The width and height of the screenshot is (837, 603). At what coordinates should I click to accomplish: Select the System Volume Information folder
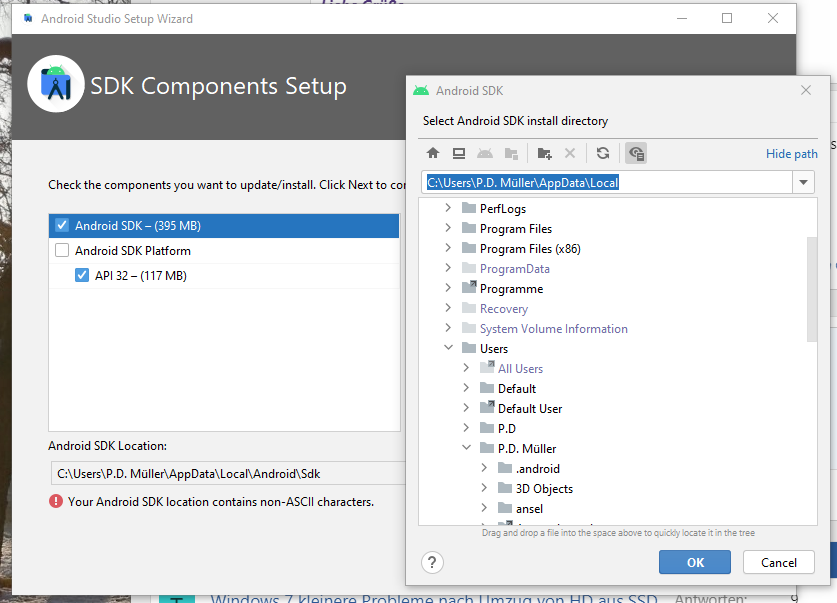pos(554,329)
